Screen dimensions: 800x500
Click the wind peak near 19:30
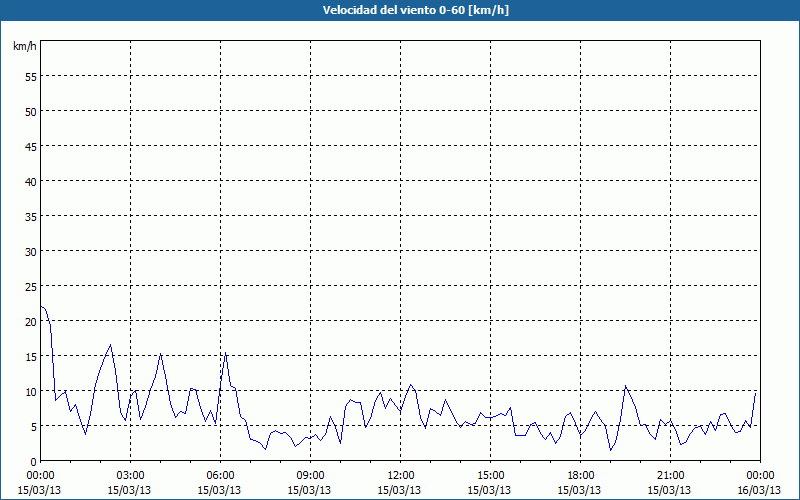pos(626,386)
